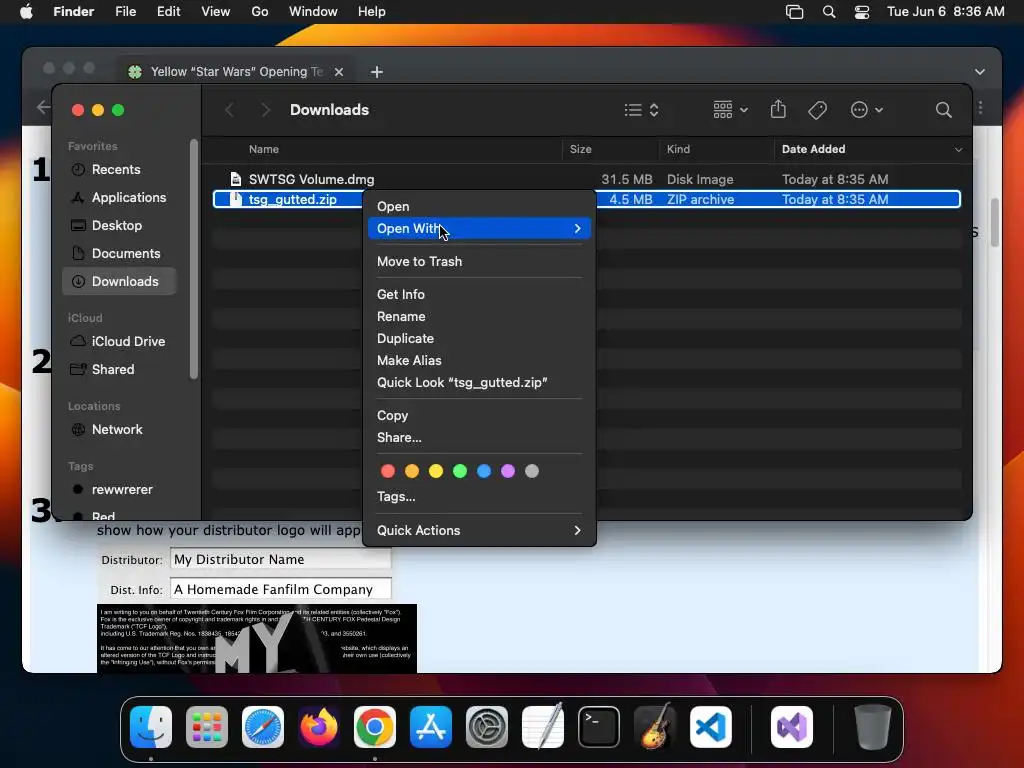The height and width of the screenshot is (768, 1024).
Task: Select Rename from the context menu
Action: pyautogui.click(x=479, y=317)
